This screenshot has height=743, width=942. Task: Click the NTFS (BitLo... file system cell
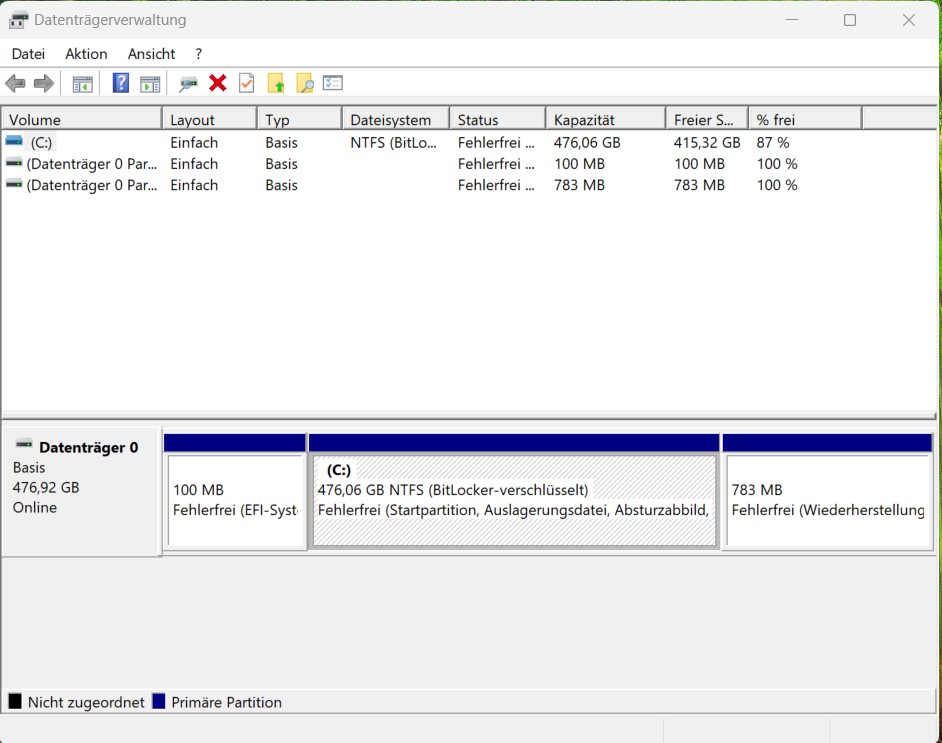[x=394, y=143]
